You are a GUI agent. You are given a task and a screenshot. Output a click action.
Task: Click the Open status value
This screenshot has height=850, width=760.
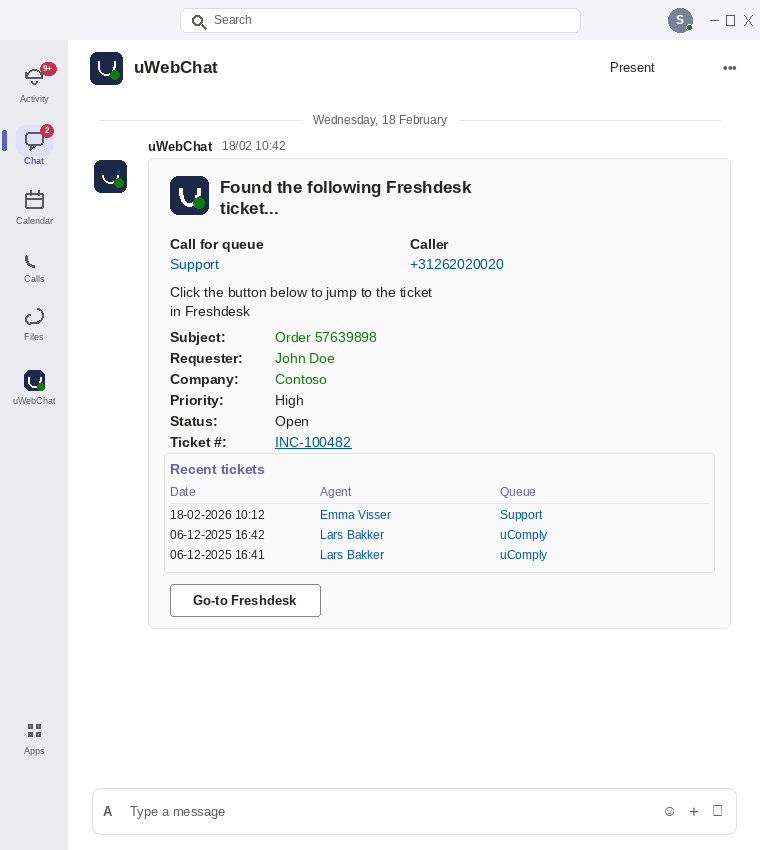292,422
